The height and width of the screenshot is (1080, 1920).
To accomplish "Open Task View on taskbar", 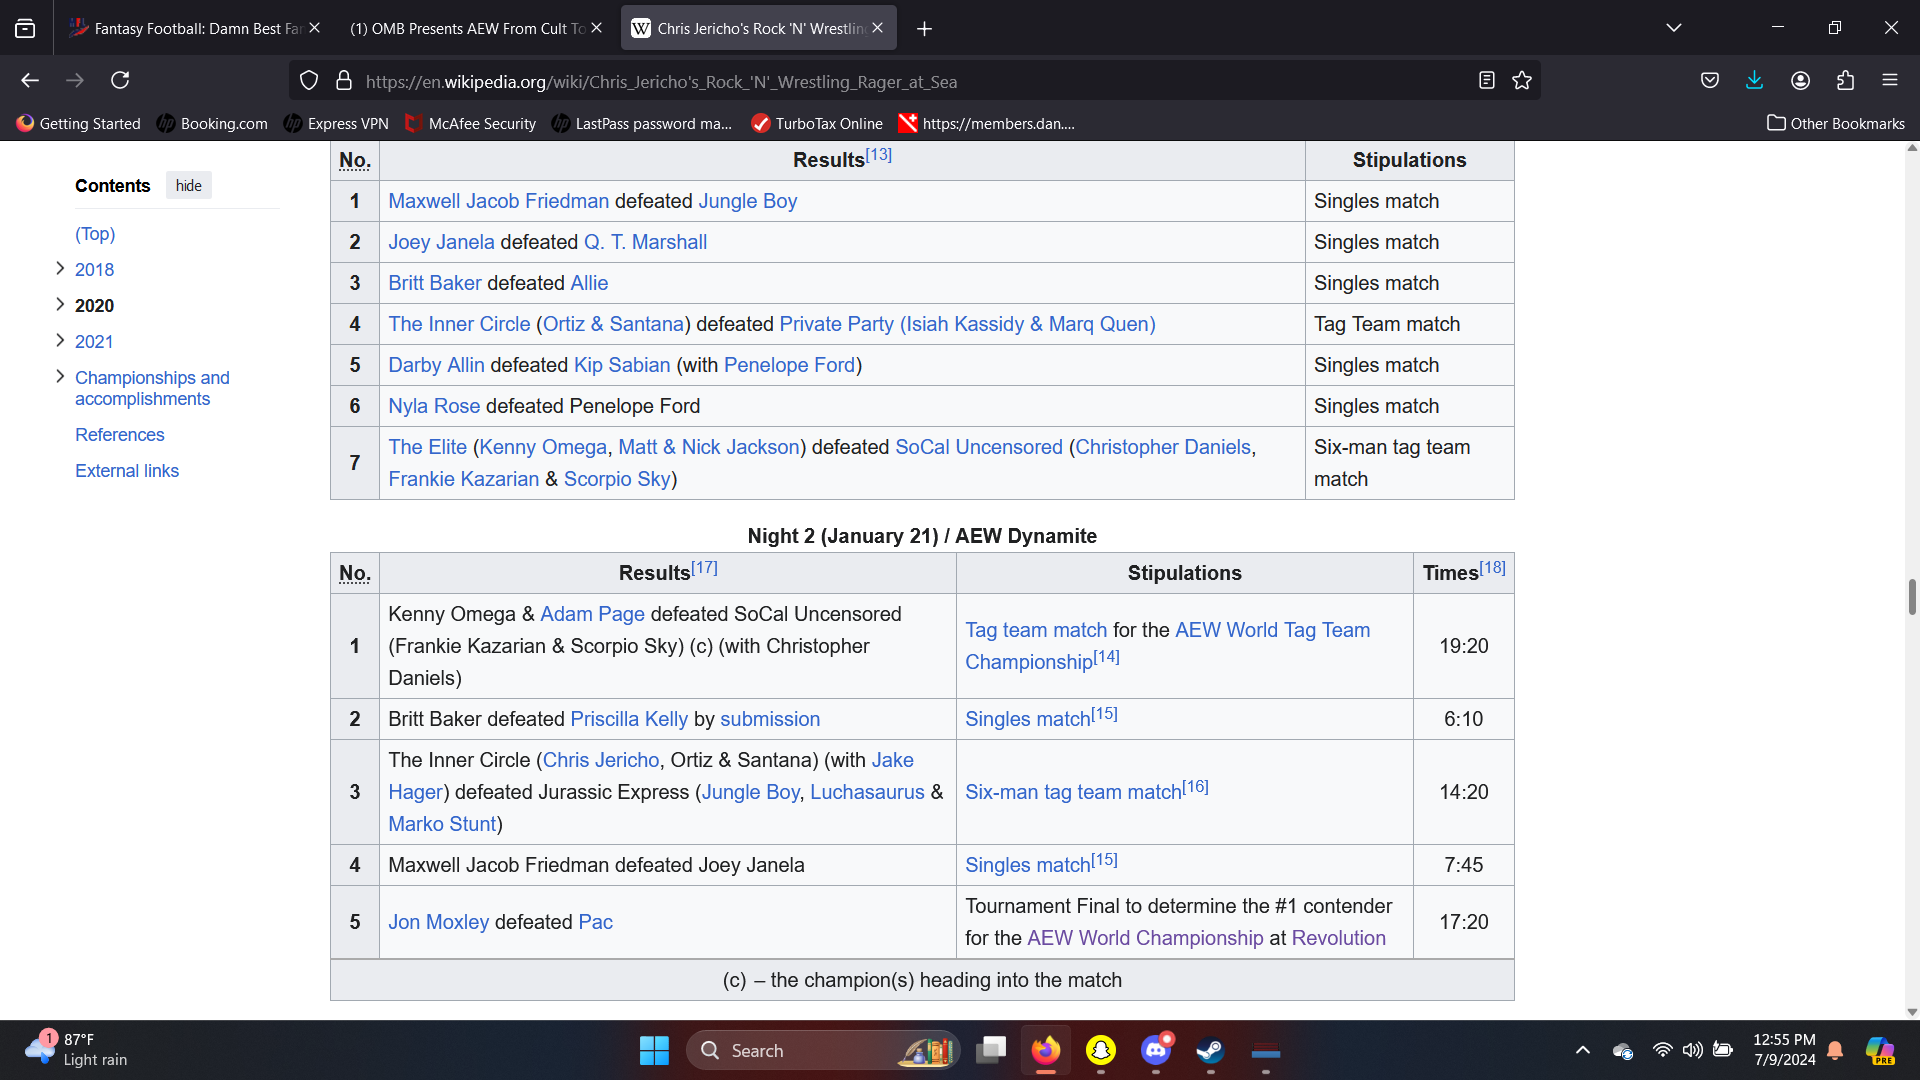I will [x=991, y=1050].
